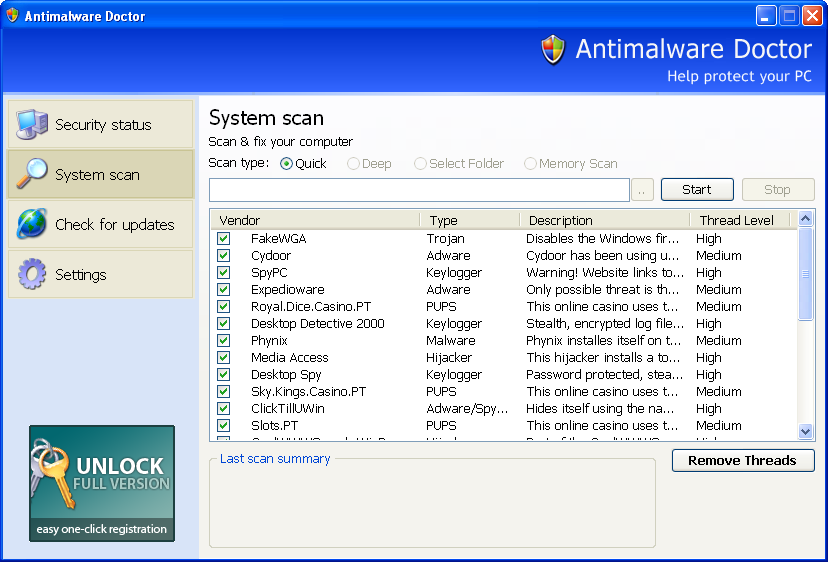Sort by the Type column header
828x562 pixels.
pos(469,220)
